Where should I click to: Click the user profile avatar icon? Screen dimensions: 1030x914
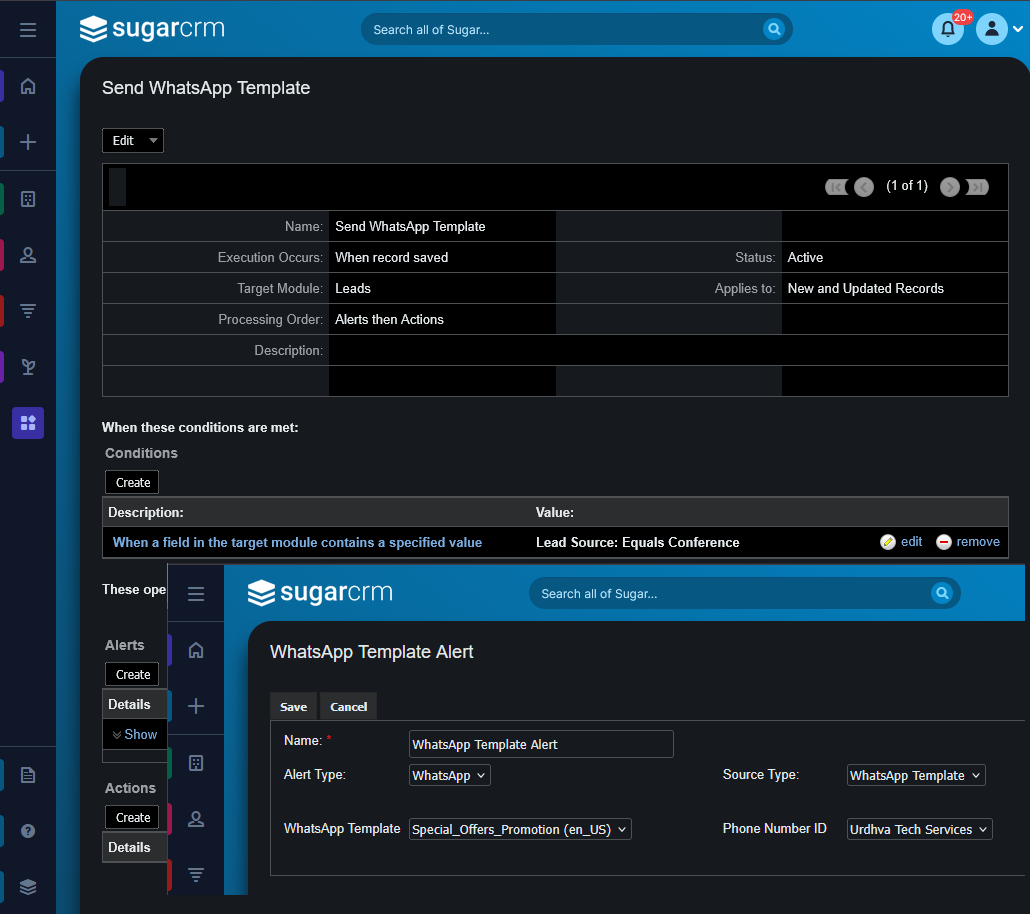point(992,29)
